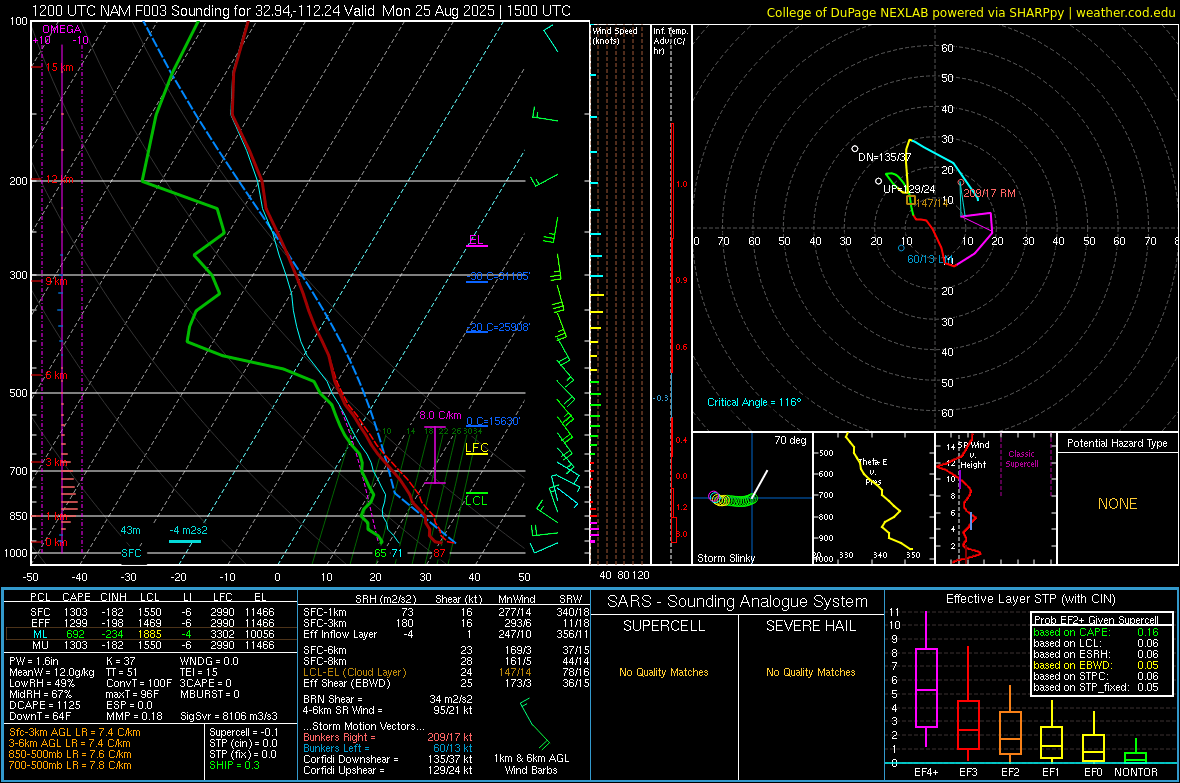1180x783 pixels.
Task: Click the Sfc-3km AGL LR lapse rate line
Action: click(75, 732)
